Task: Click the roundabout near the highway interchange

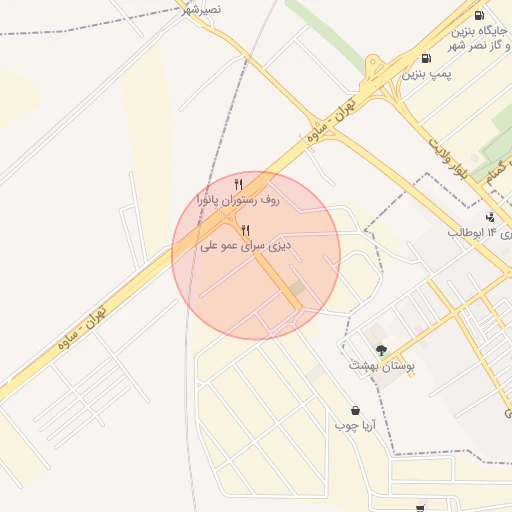Action: [373, 62]
